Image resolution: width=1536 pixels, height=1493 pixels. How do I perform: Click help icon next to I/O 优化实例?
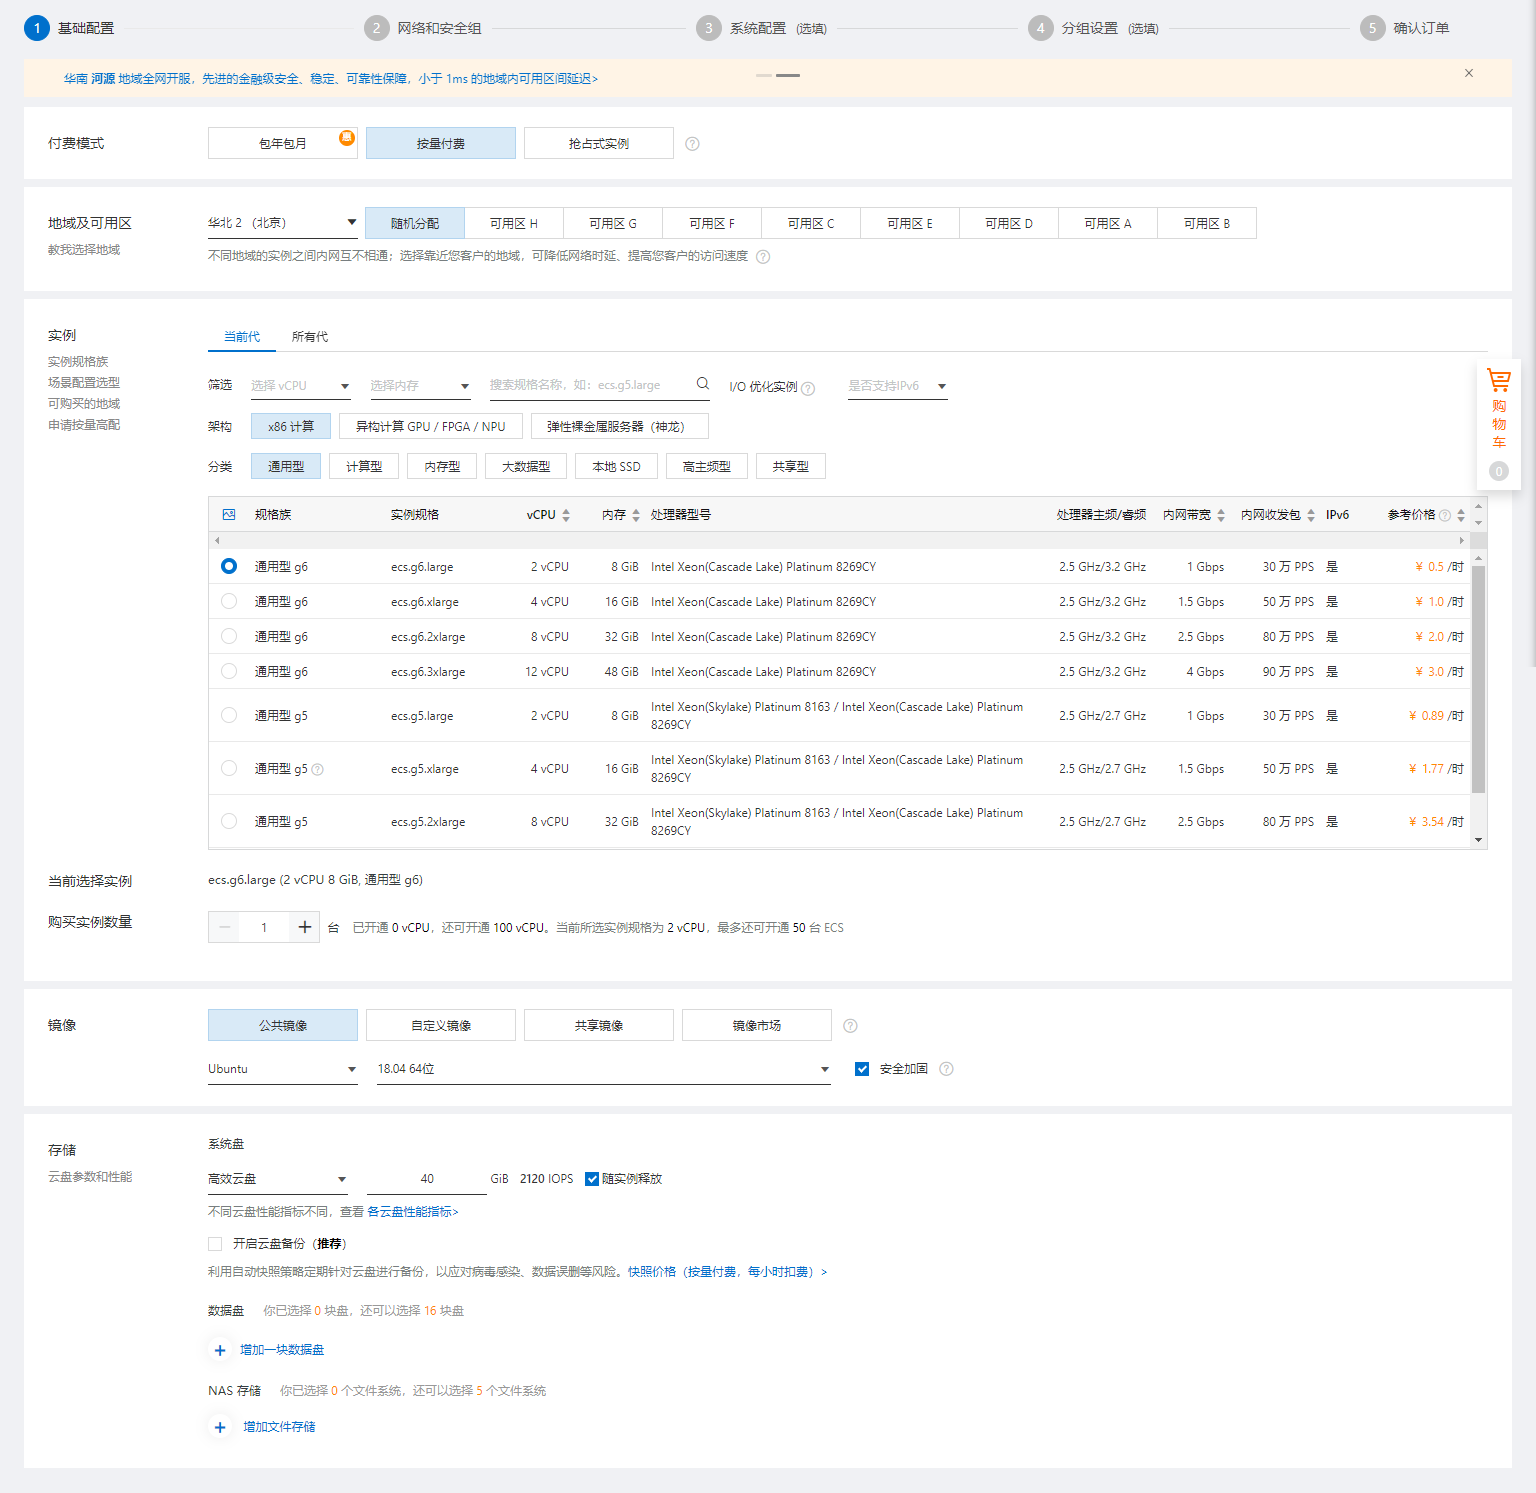(808, 388)
